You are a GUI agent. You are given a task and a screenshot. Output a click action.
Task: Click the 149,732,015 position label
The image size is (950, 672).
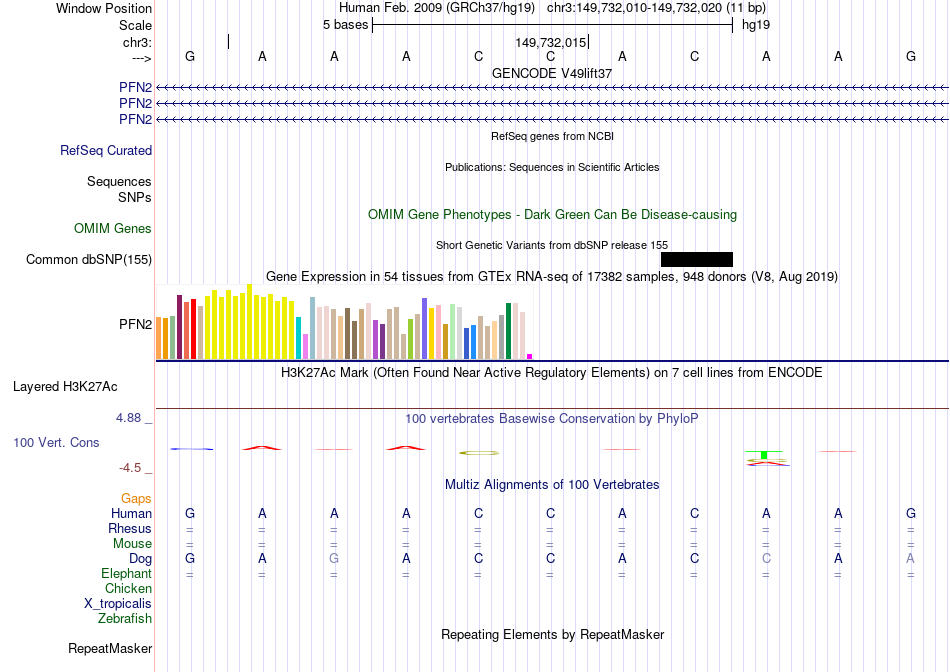click(x=551, y=42)
